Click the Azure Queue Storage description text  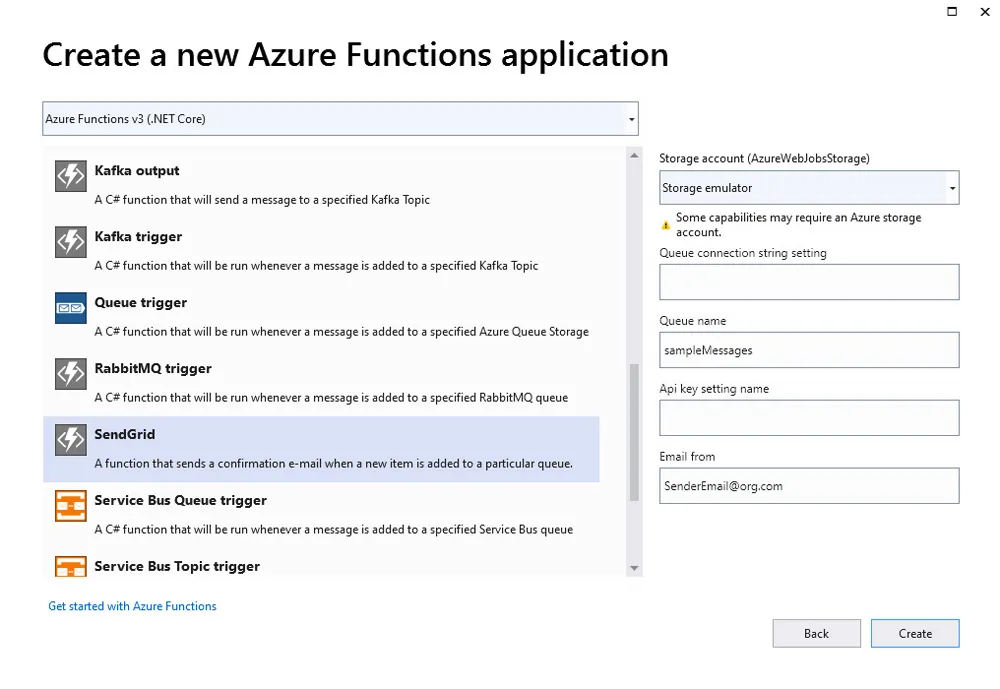341,332
